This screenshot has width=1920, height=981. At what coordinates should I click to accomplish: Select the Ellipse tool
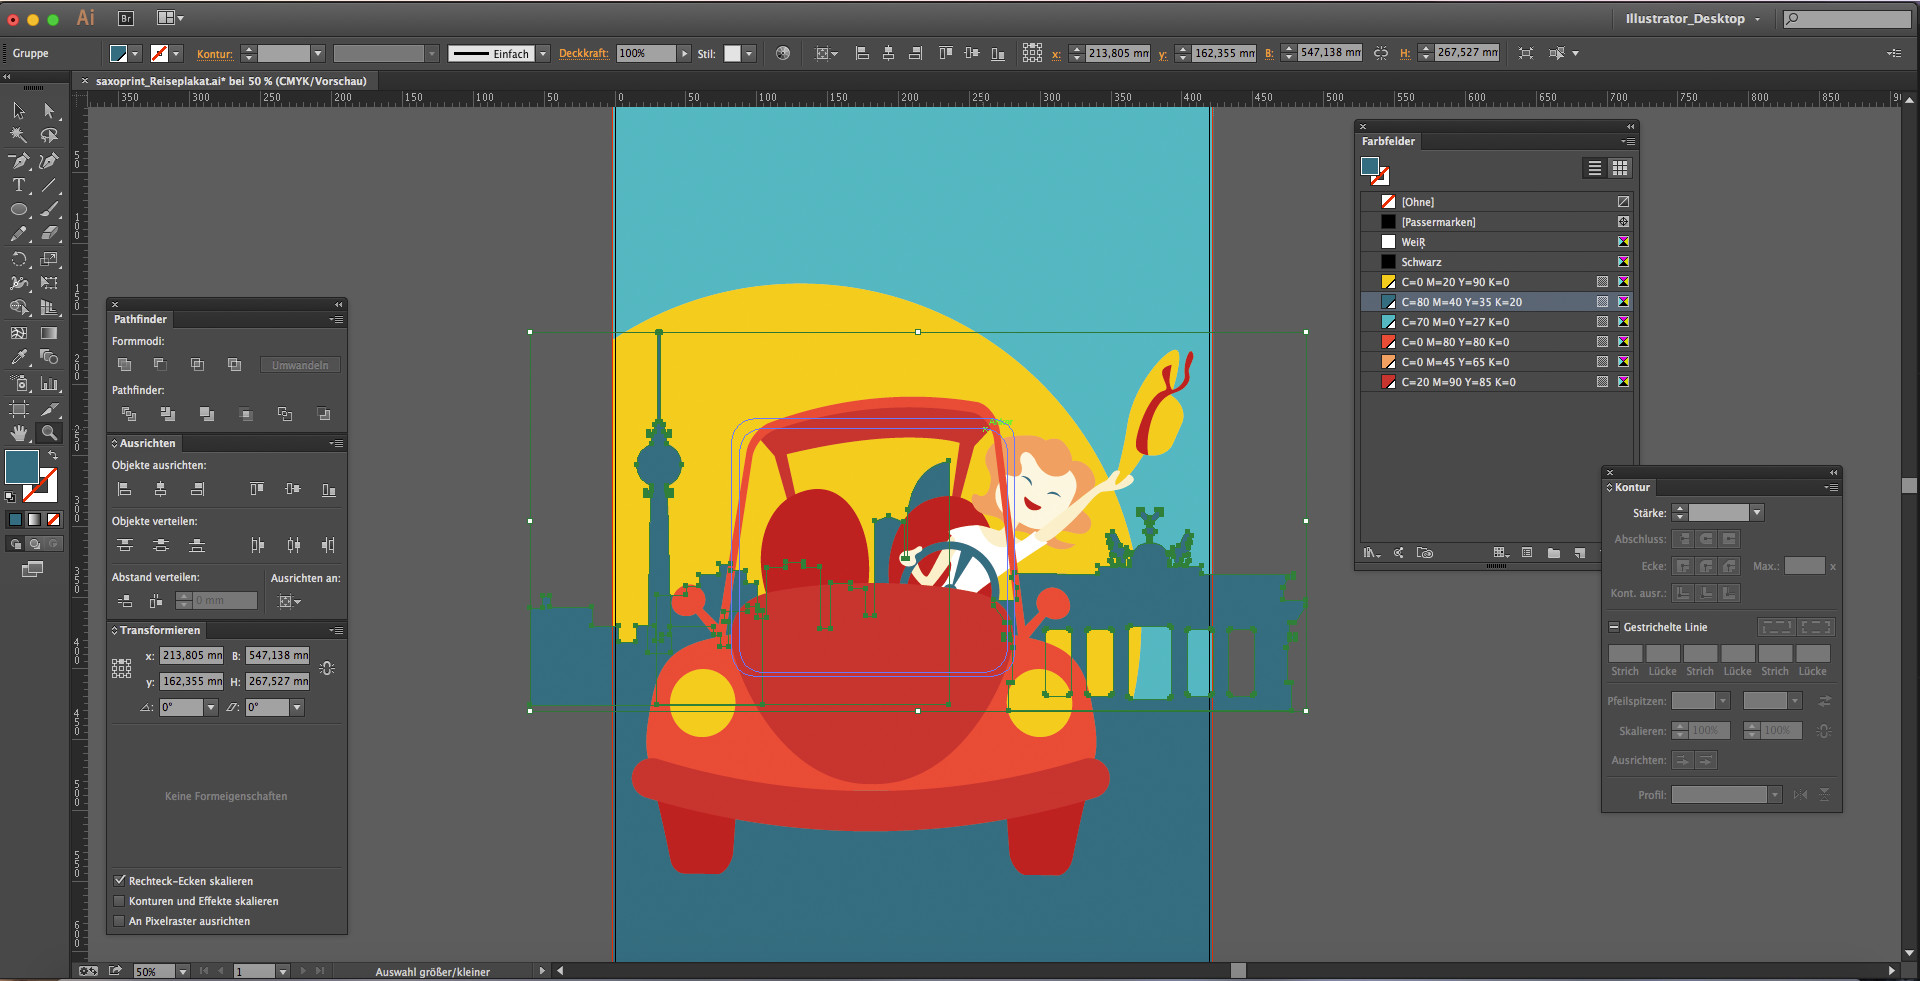tap(19, 210)
